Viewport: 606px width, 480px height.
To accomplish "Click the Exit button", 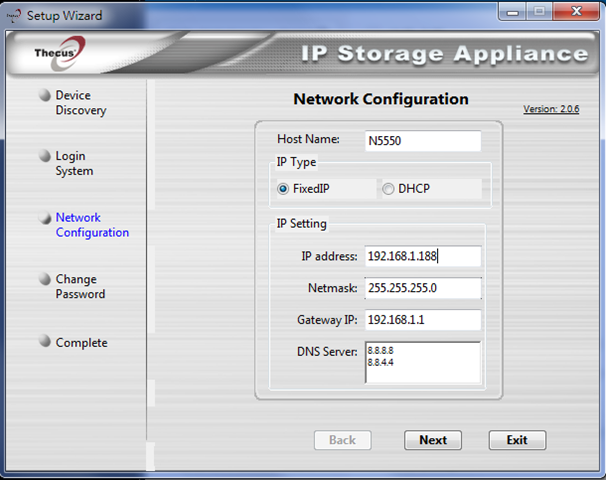I will tap(517, 440).
